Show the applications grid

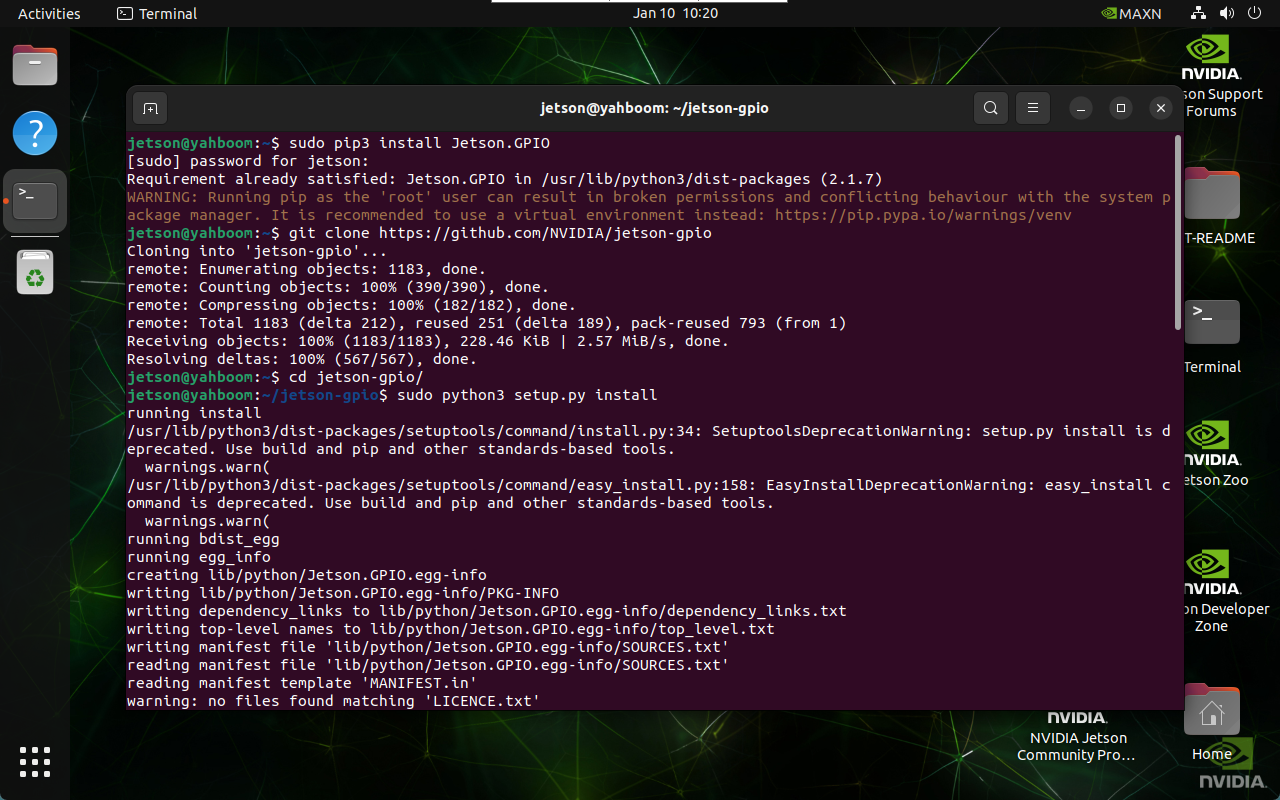pyautogui.click(x=35, y=761)
